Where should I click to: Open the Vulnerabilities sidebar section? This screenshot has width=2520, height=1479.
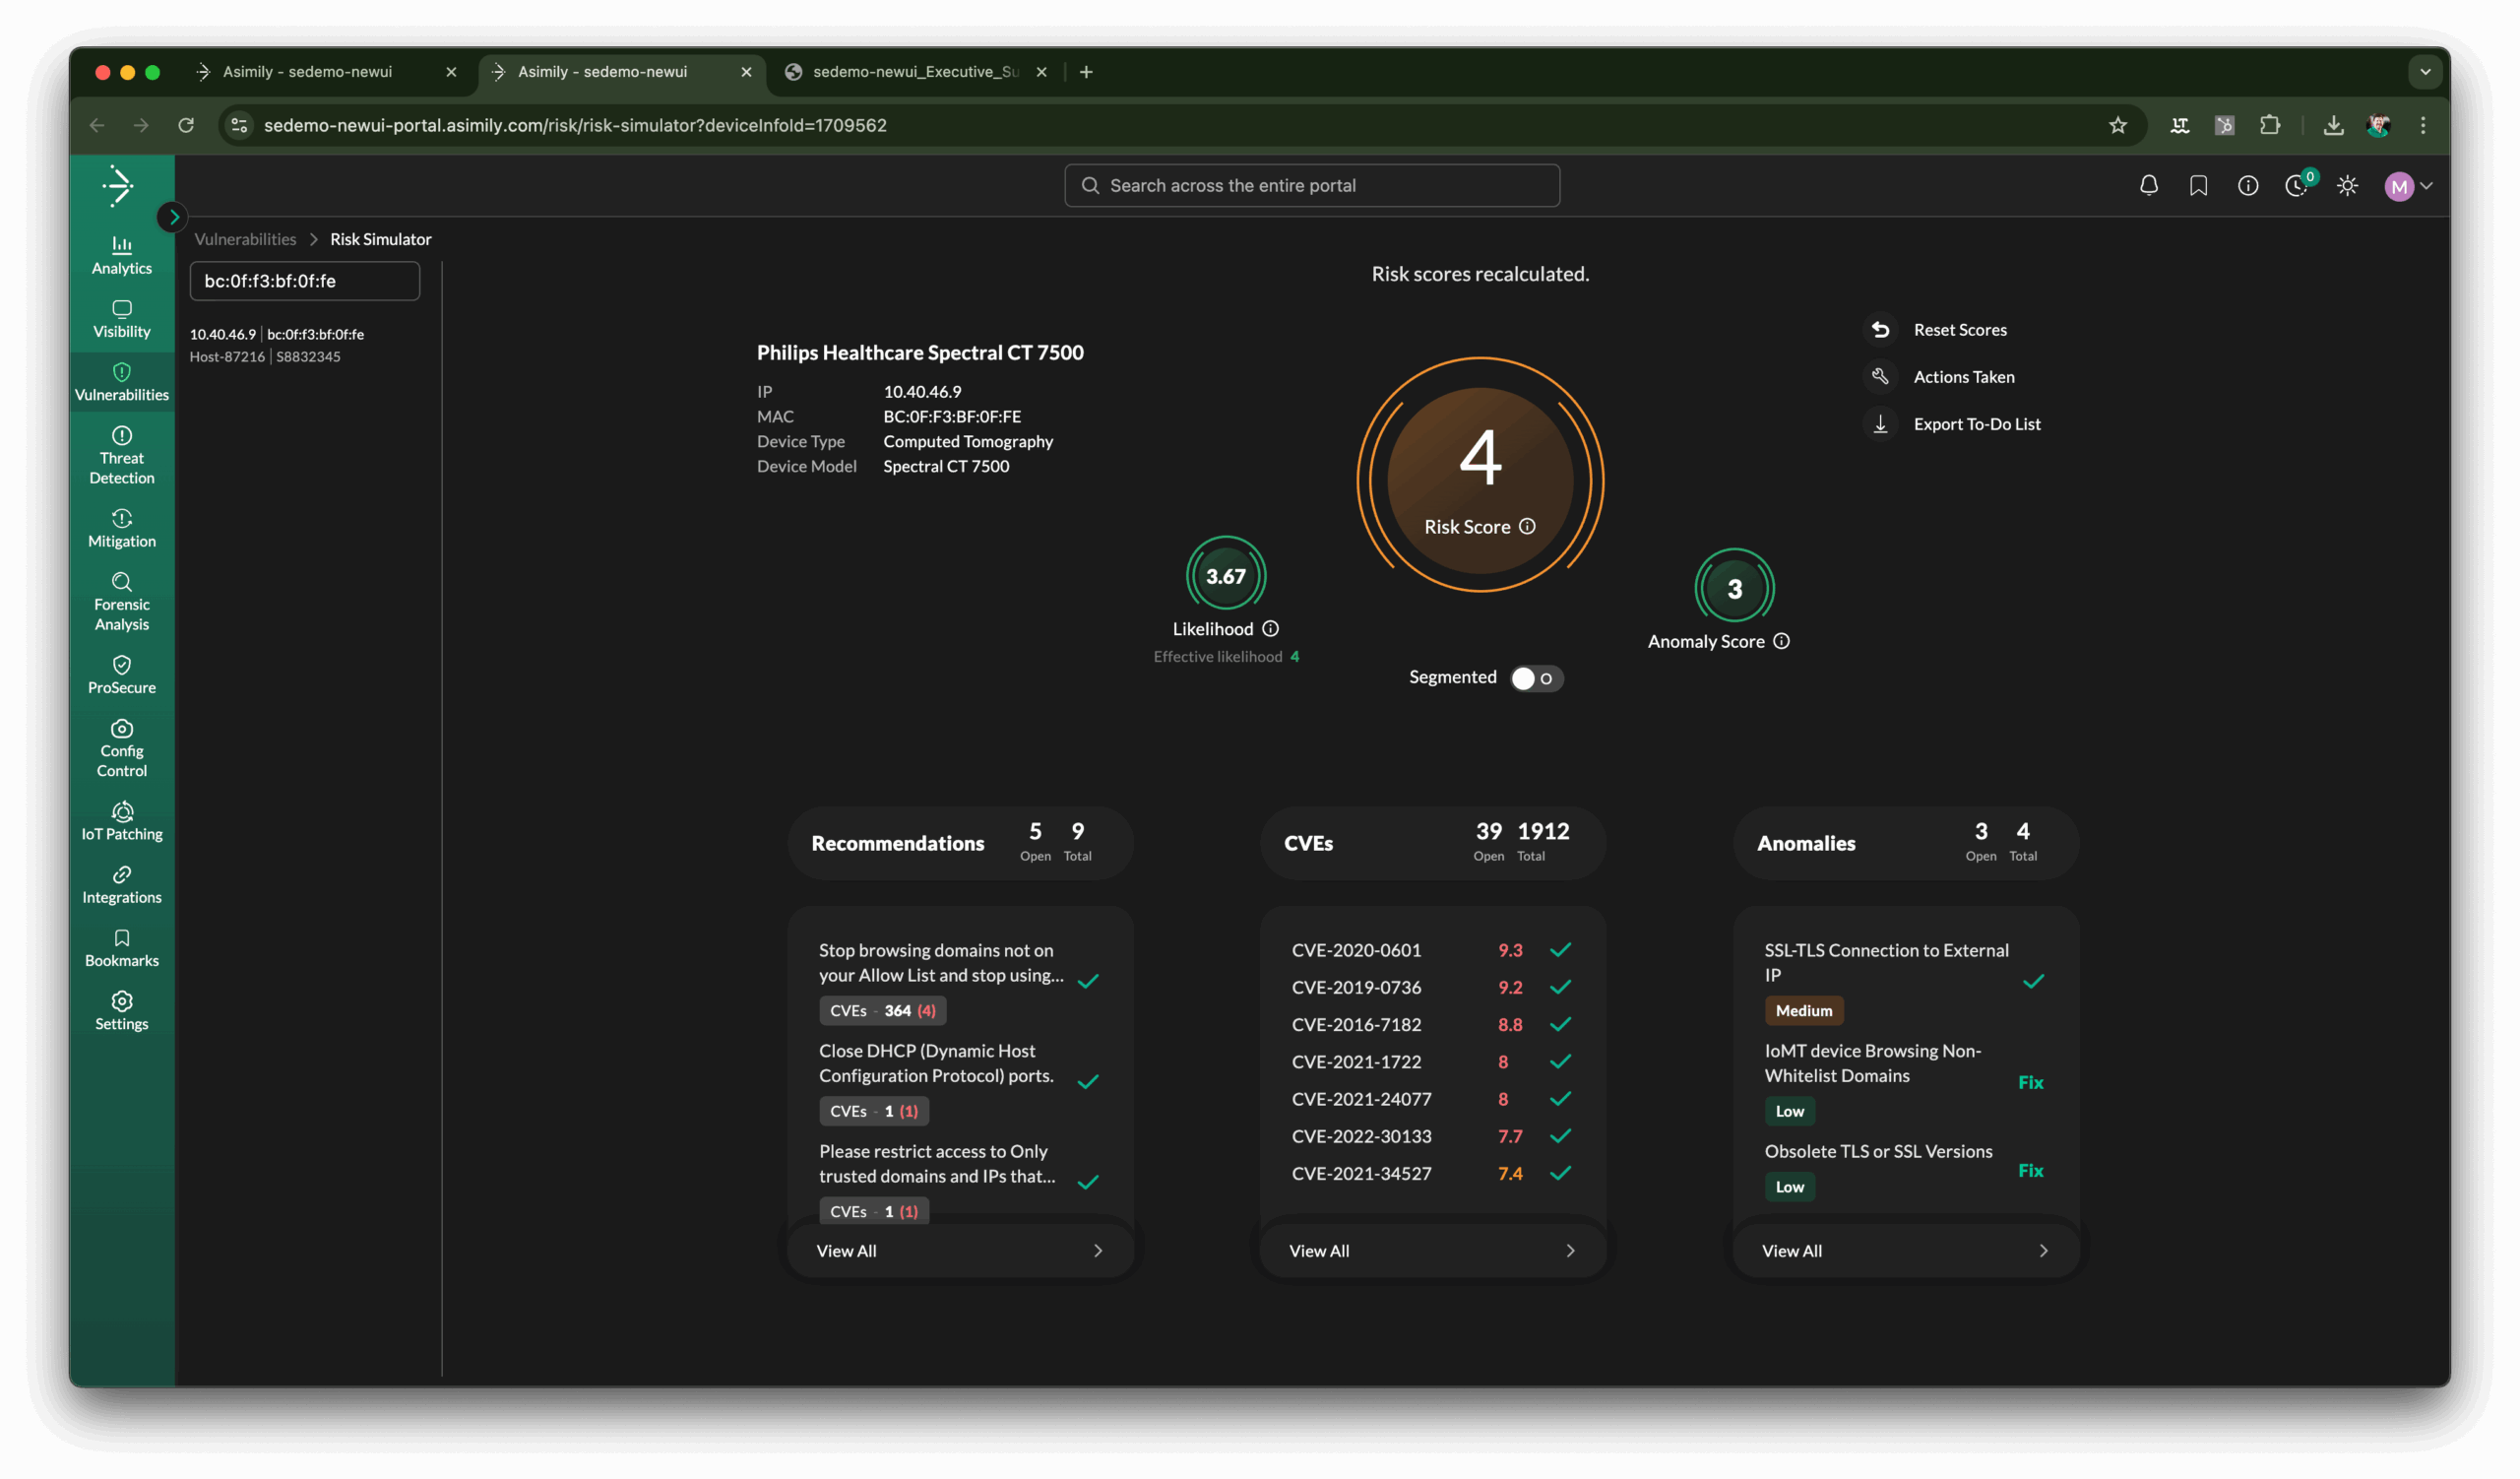pos(122,383)
